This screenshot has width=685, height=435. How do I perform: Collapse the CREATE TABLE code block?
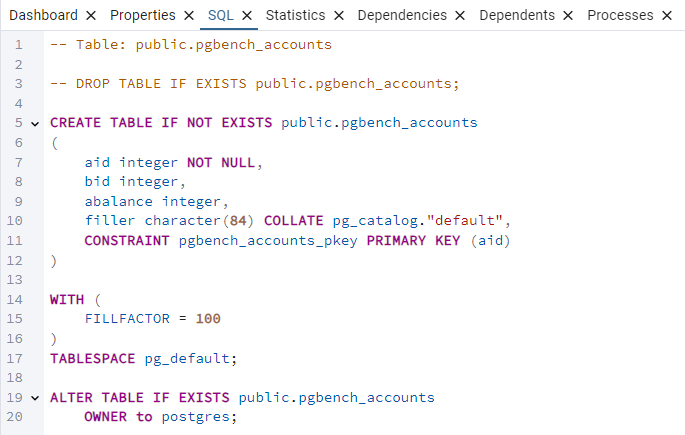[36, 124]
